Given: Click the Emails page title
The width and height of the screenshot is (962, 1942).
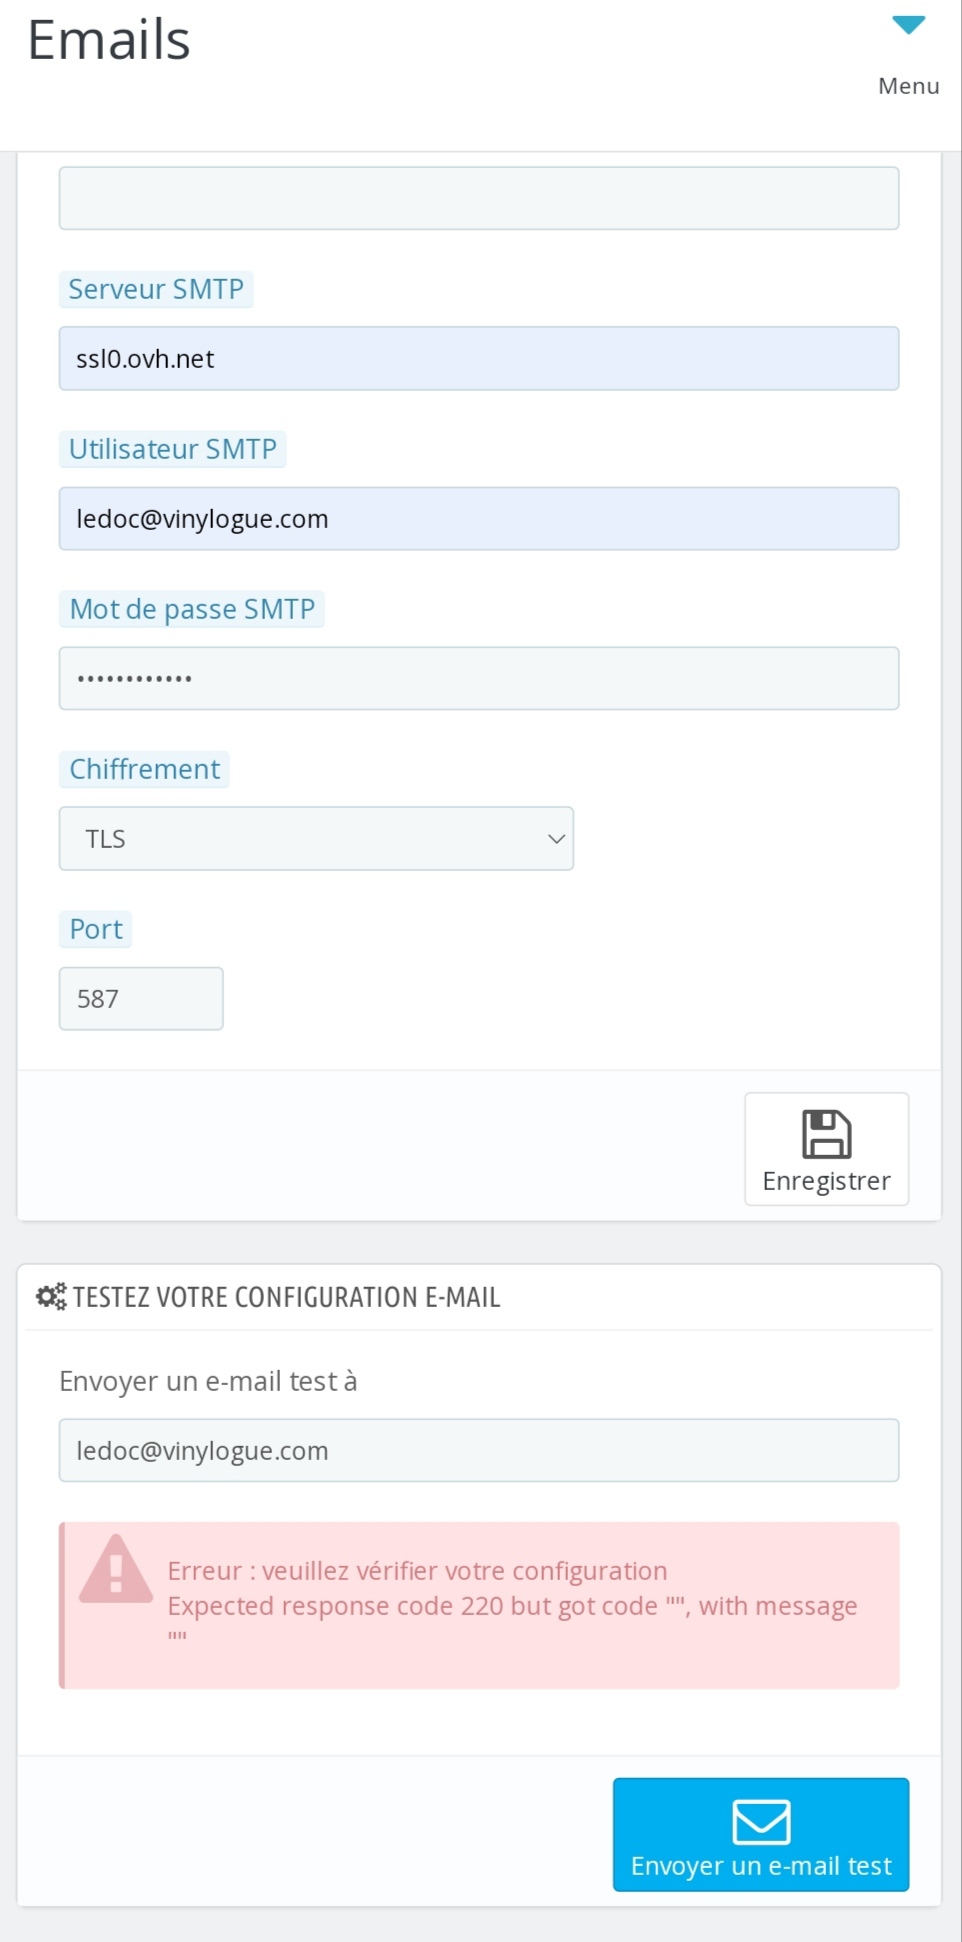Looking at the screenshot, I should coord(109,41).
